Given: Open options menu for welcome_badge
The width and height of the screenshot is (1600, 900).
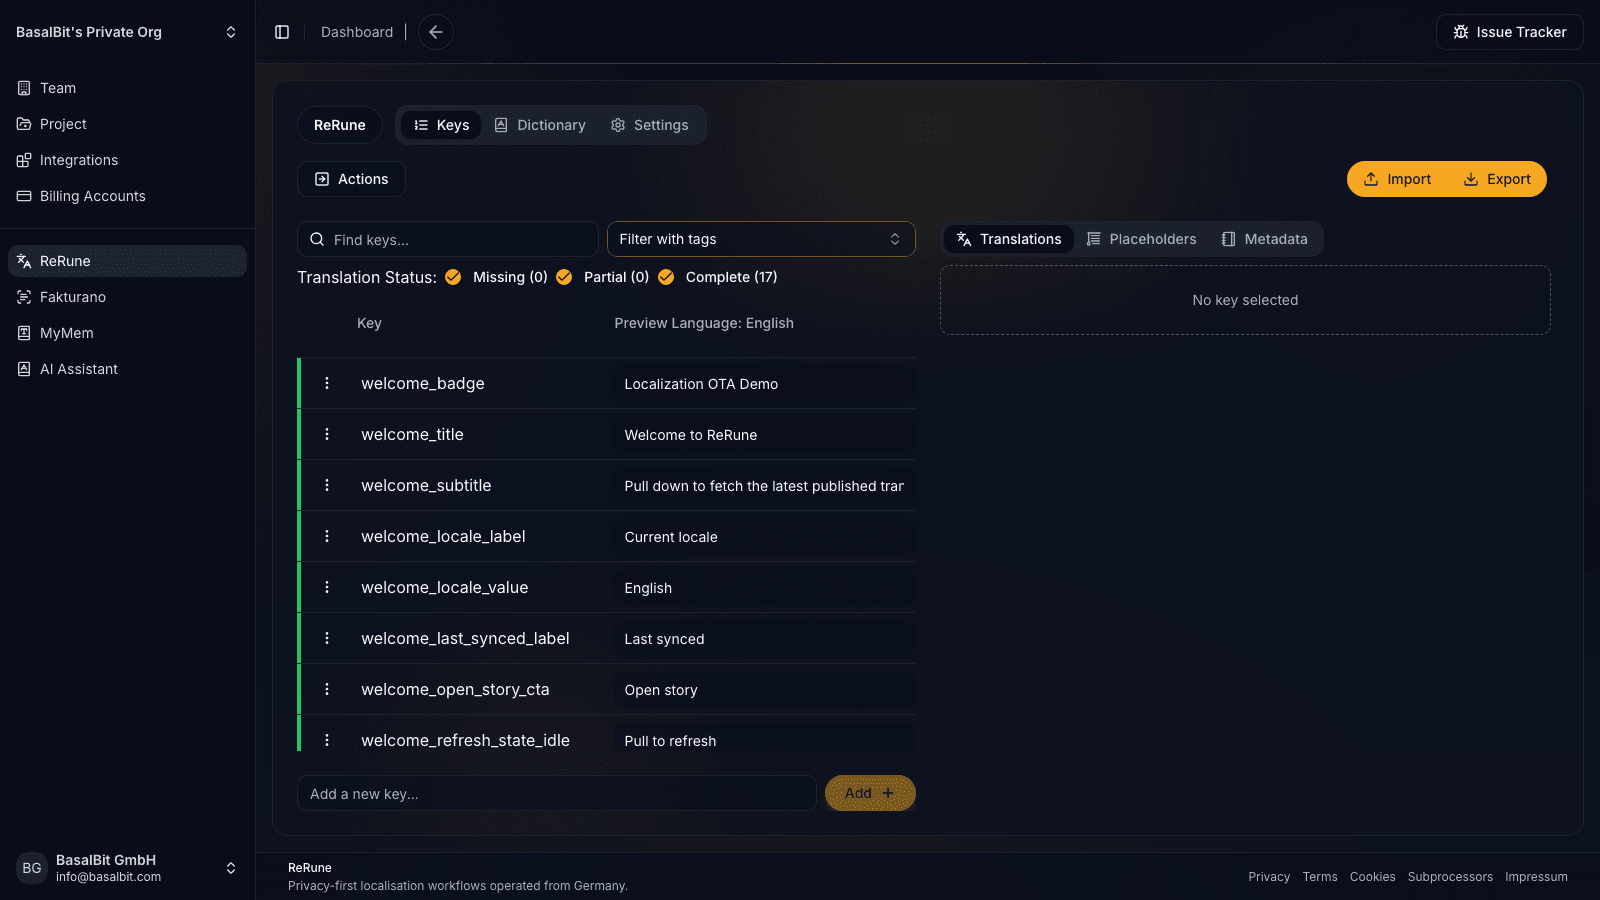Looking at the screenshot, I should pos(327,383).
